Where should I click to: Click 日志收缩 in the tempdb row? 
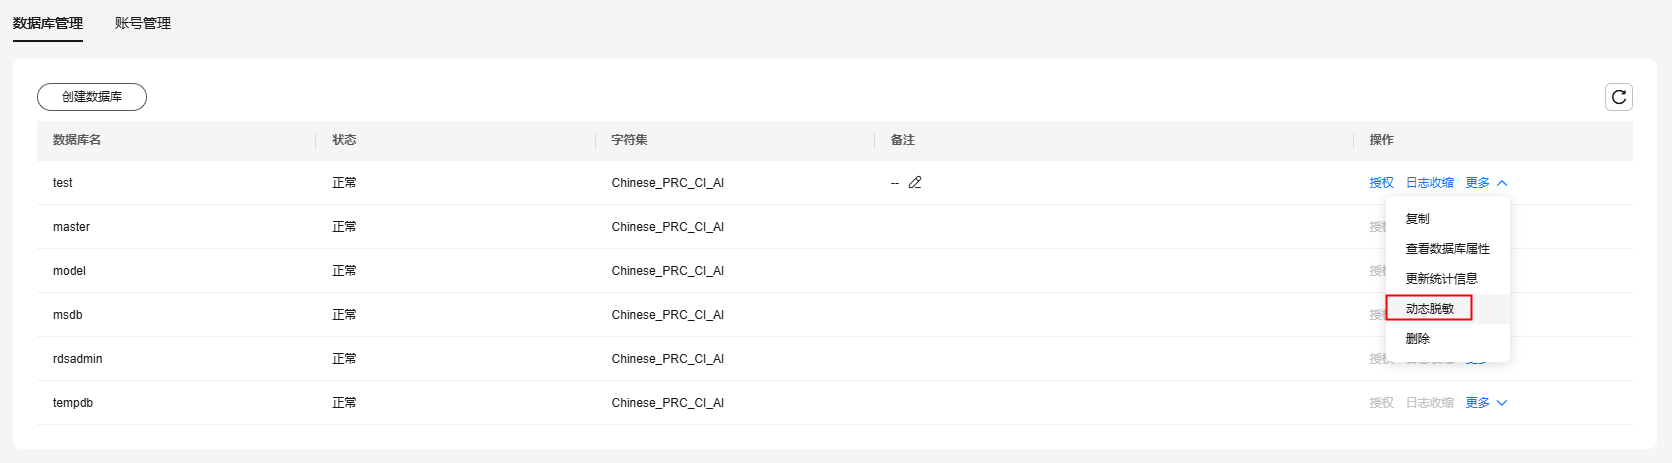tap(1429, 403)
